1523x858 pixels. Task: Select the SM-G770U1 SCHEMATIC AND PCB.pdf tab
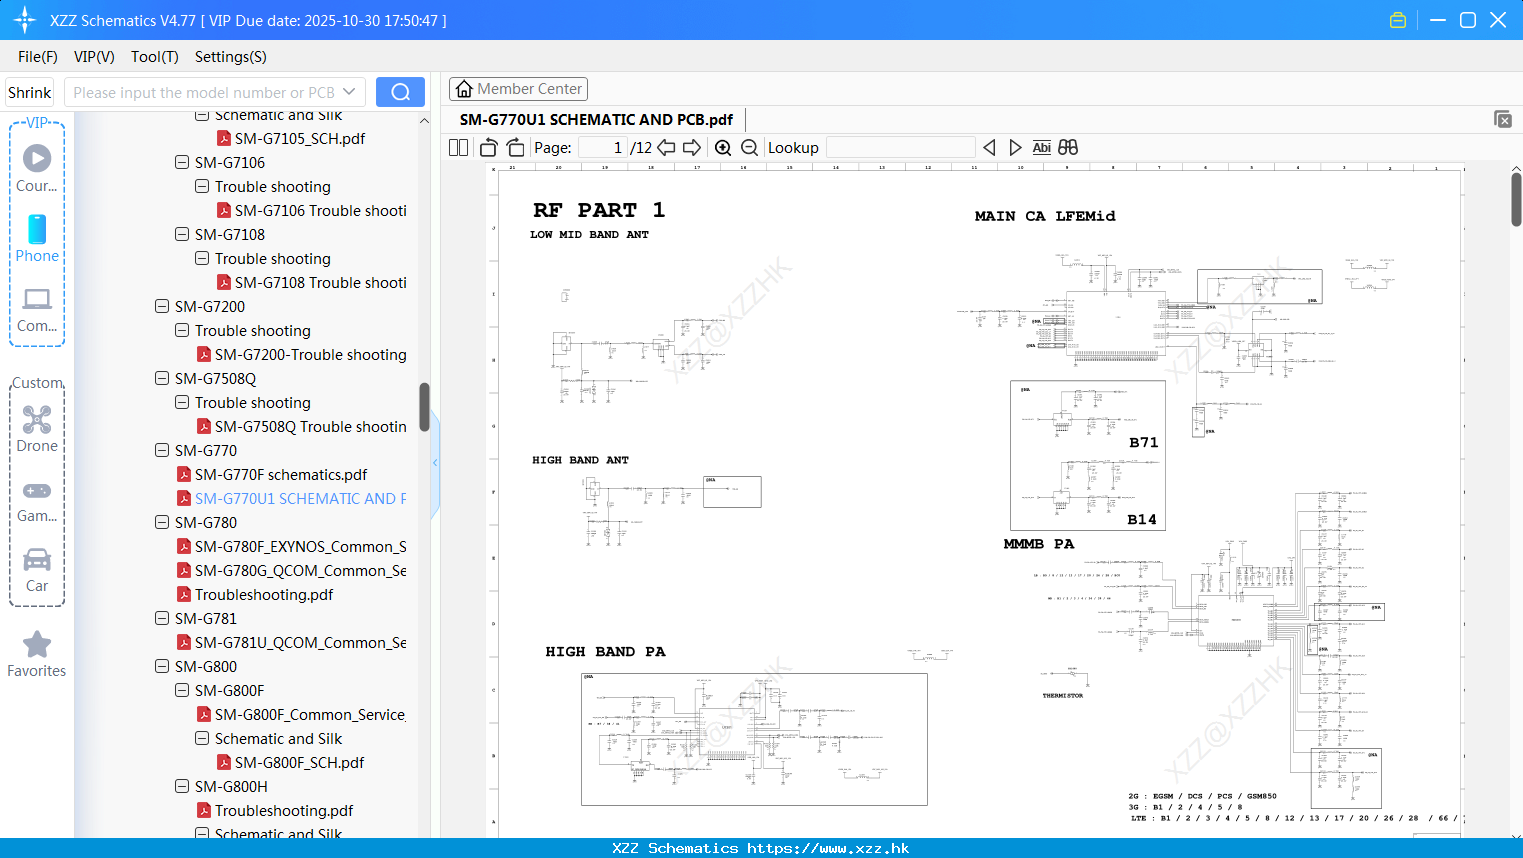tap(596, 119)
